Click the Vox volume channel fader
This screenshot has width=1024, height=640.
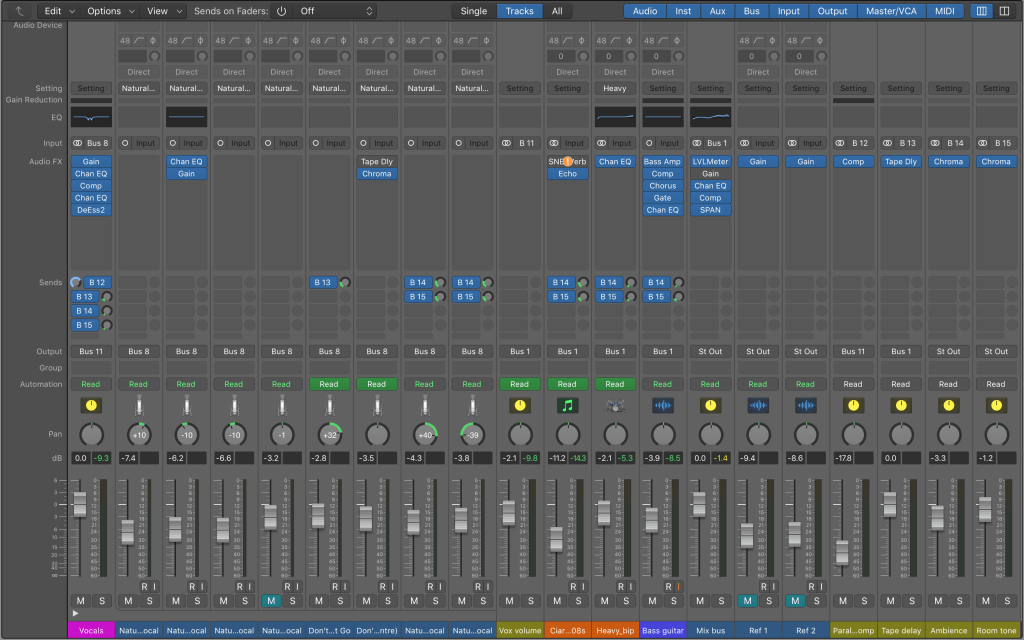click(x=509, y=513)
